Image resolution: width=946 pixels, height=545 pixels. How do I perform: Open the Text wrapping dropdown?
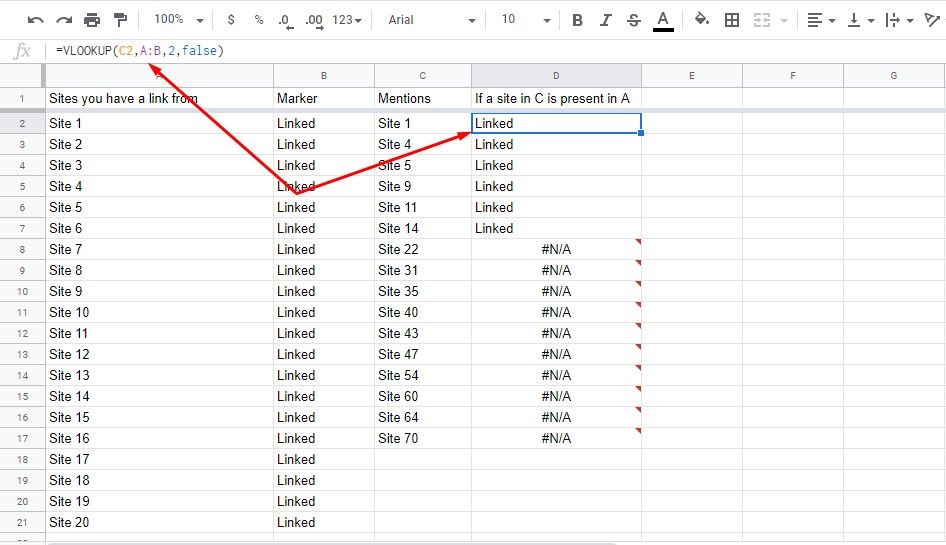[900, 20]
